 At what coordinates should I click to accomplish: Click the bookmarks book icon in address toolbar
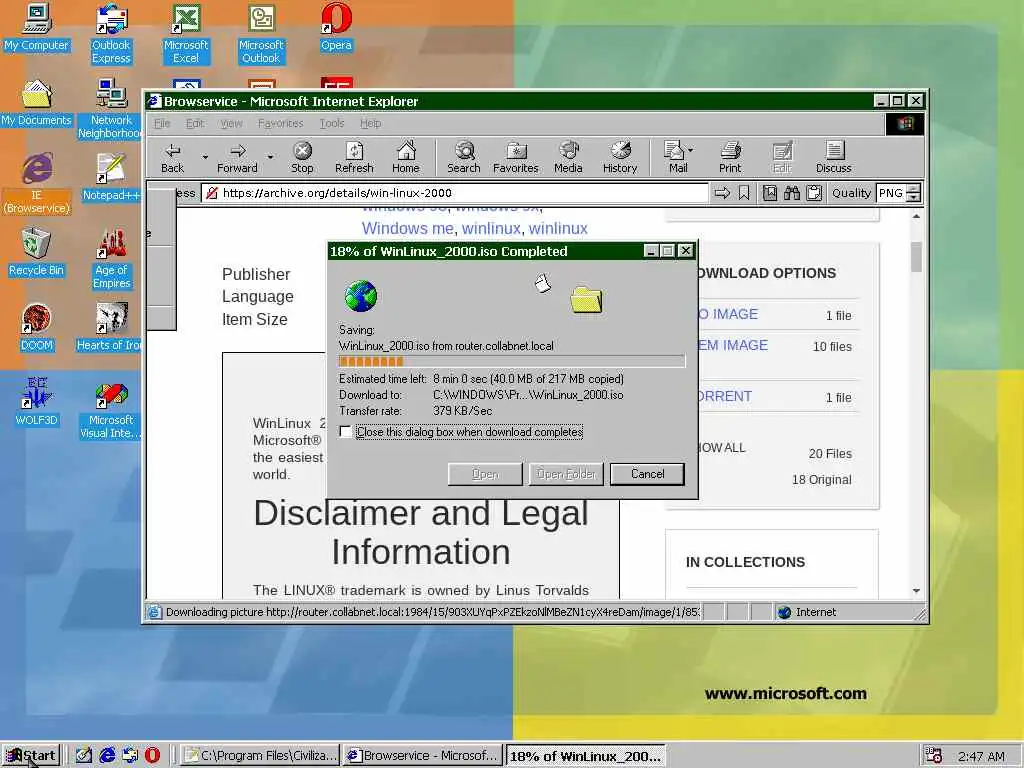coord(770,193)
